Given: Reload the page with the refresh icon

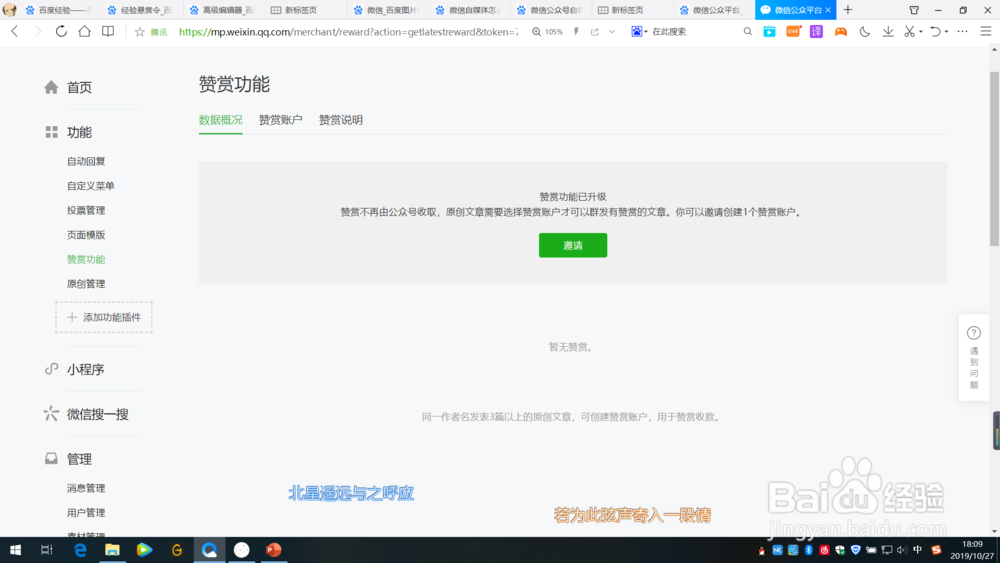Looking at the screenshot, I should (x=61, y=31).
